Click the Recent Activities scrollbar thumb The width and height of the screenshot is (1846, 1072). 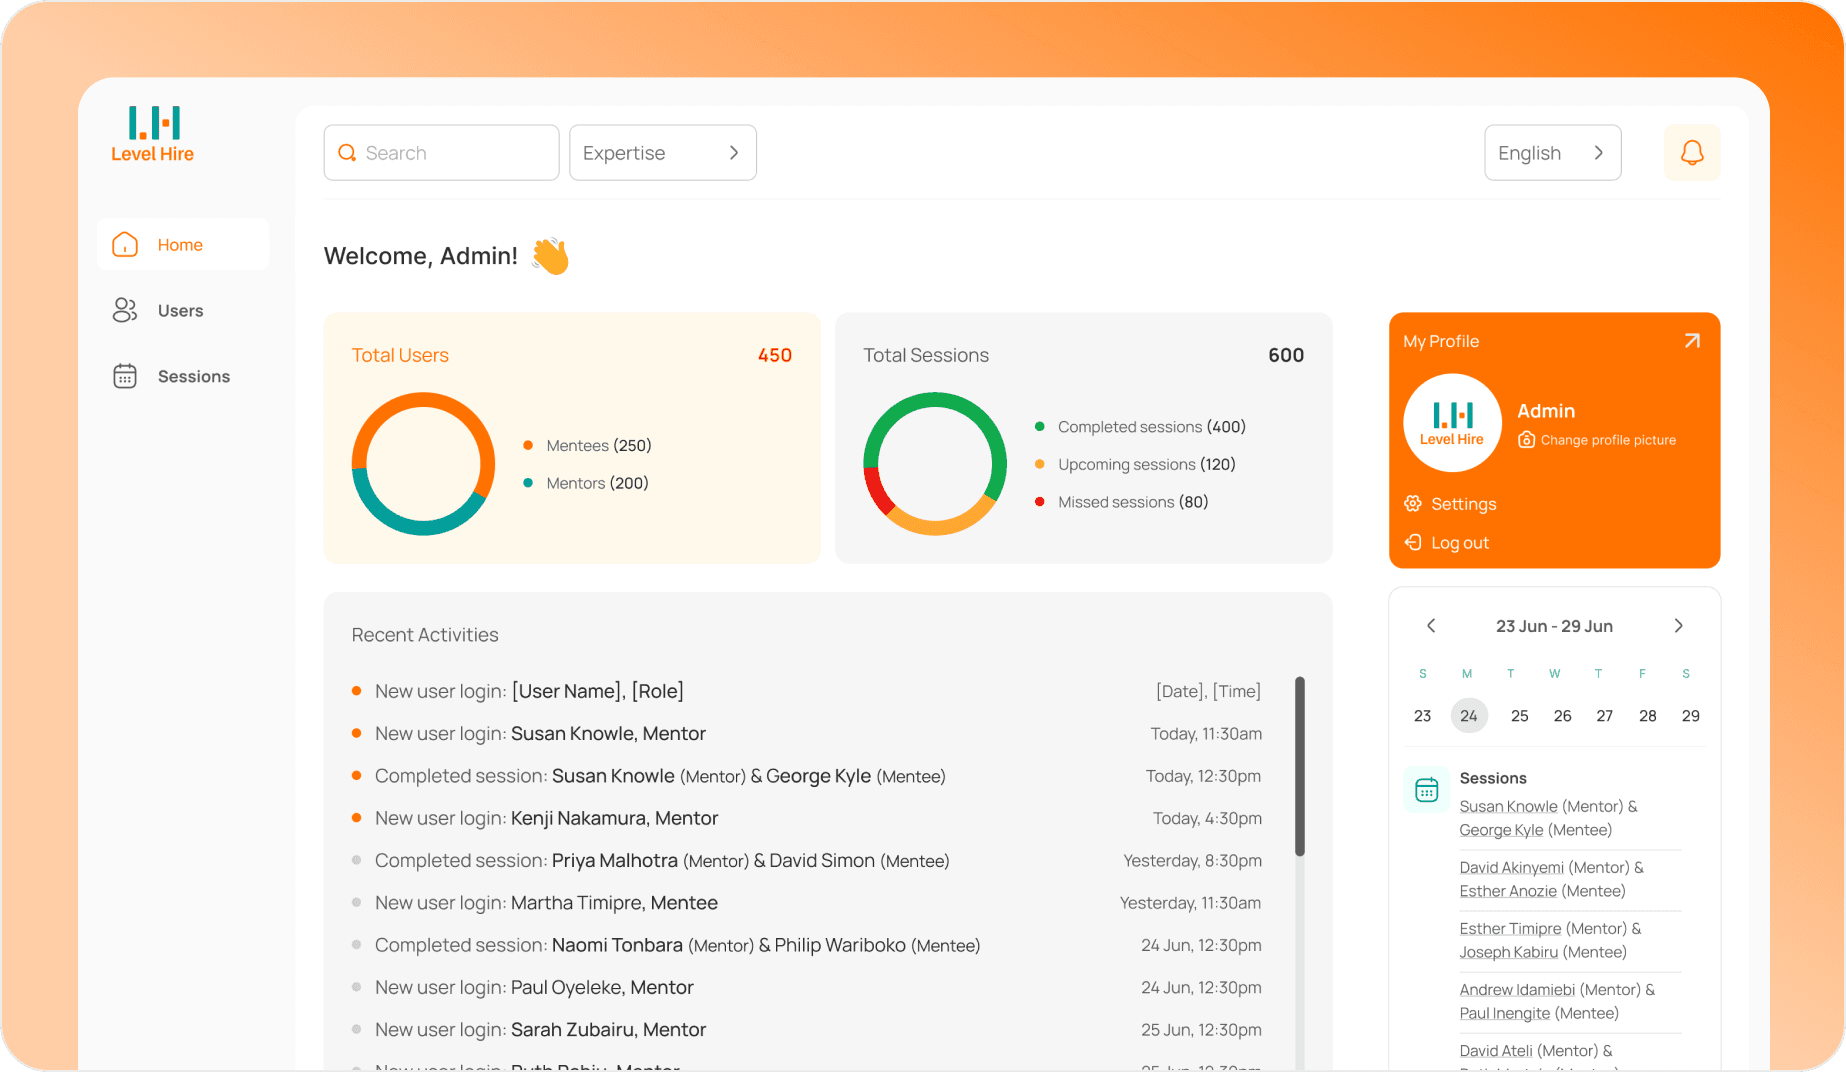pyautogui.click(x=1300, y=766)
